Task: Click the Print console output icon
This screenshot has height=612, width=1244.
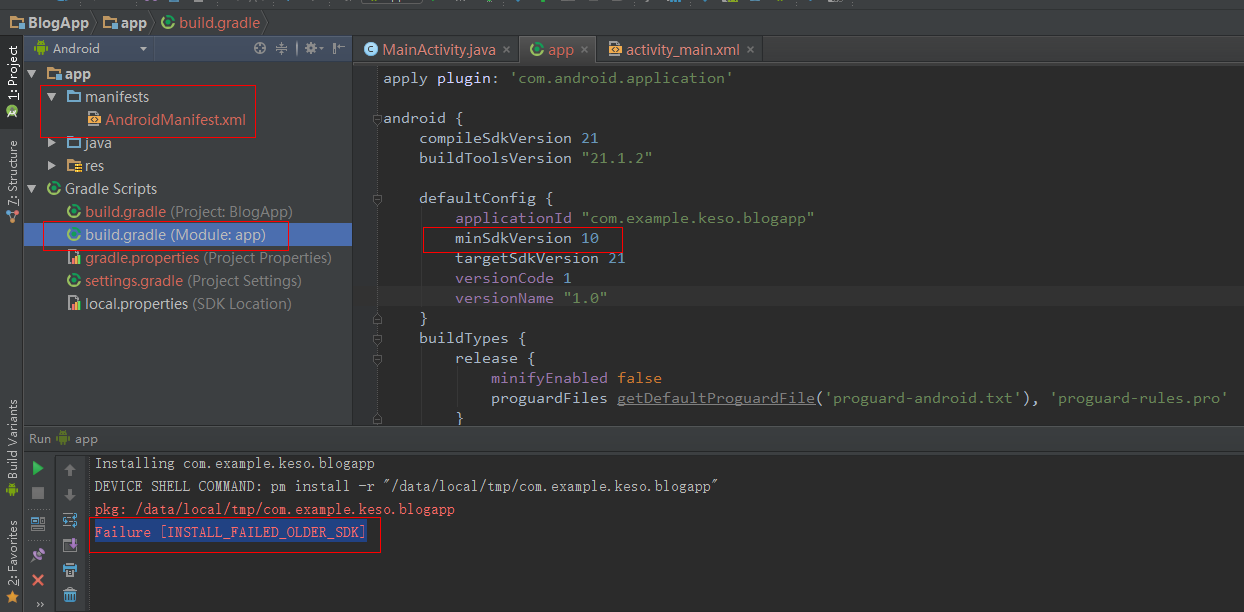Action: coord(70,570)
